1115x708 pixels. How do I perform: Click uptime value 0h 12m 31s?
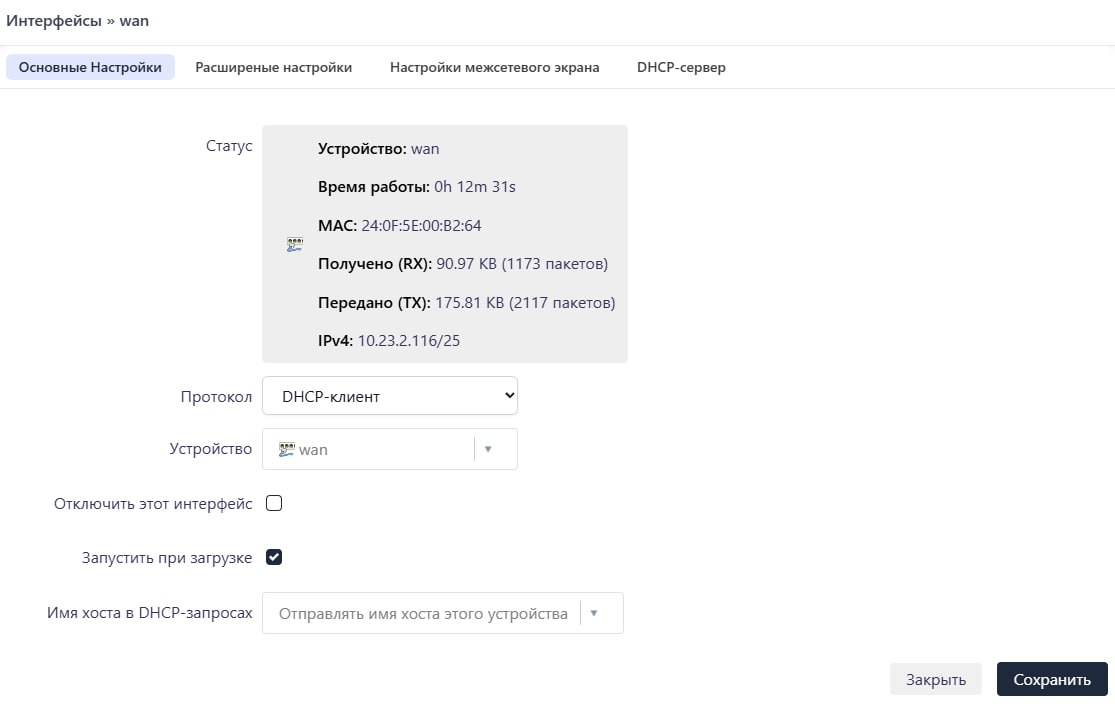[x=475, y=187]
